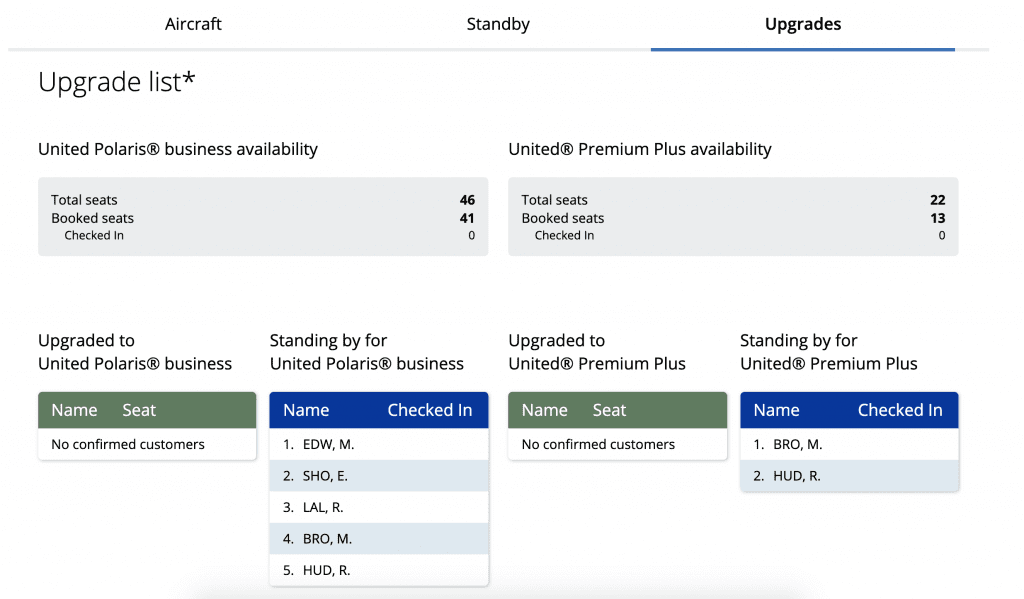The width and height of the screenshot is (1024, 599).
Task: Select Polaris standby row 5 HUD, R.
Action: [x=379, y=570]
